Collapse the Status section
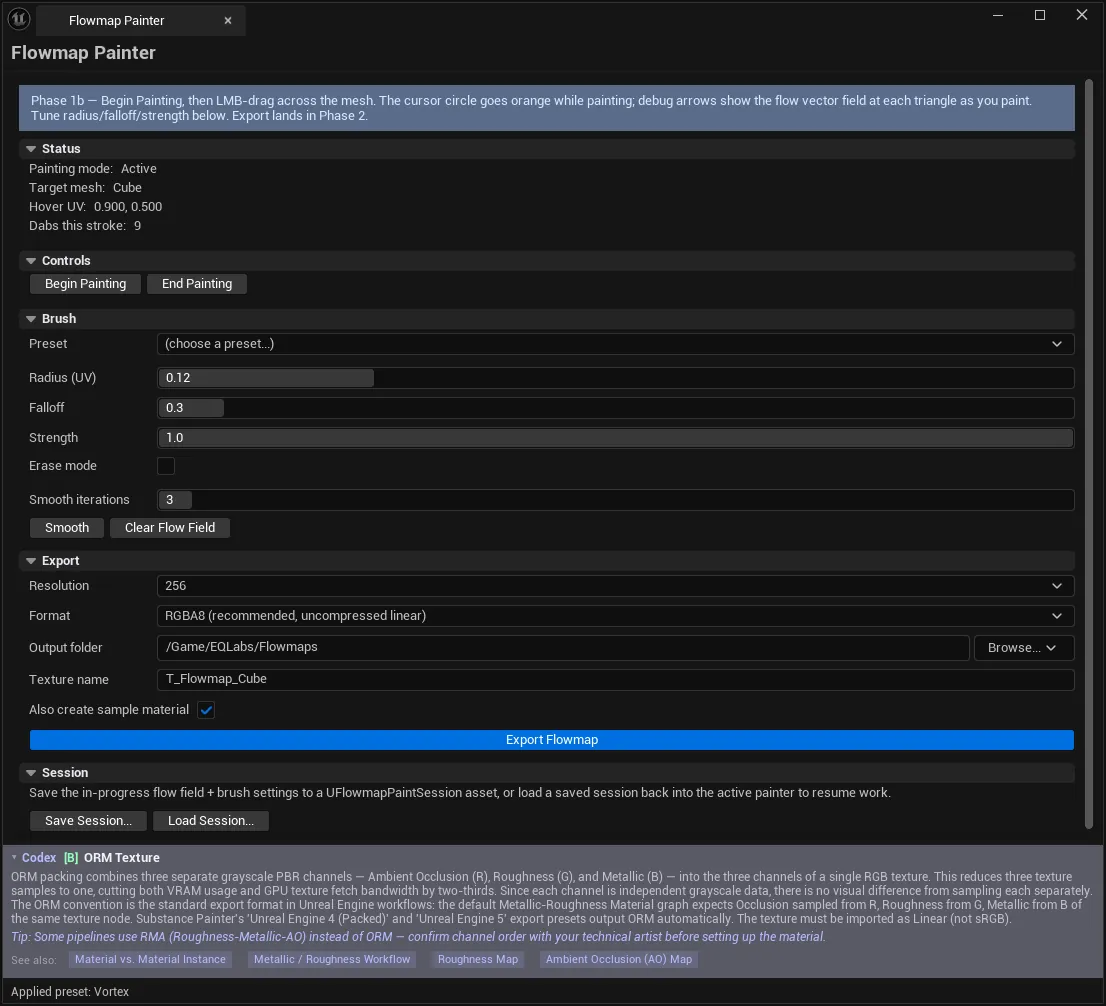1106x1006 pixels. (31, 149)
